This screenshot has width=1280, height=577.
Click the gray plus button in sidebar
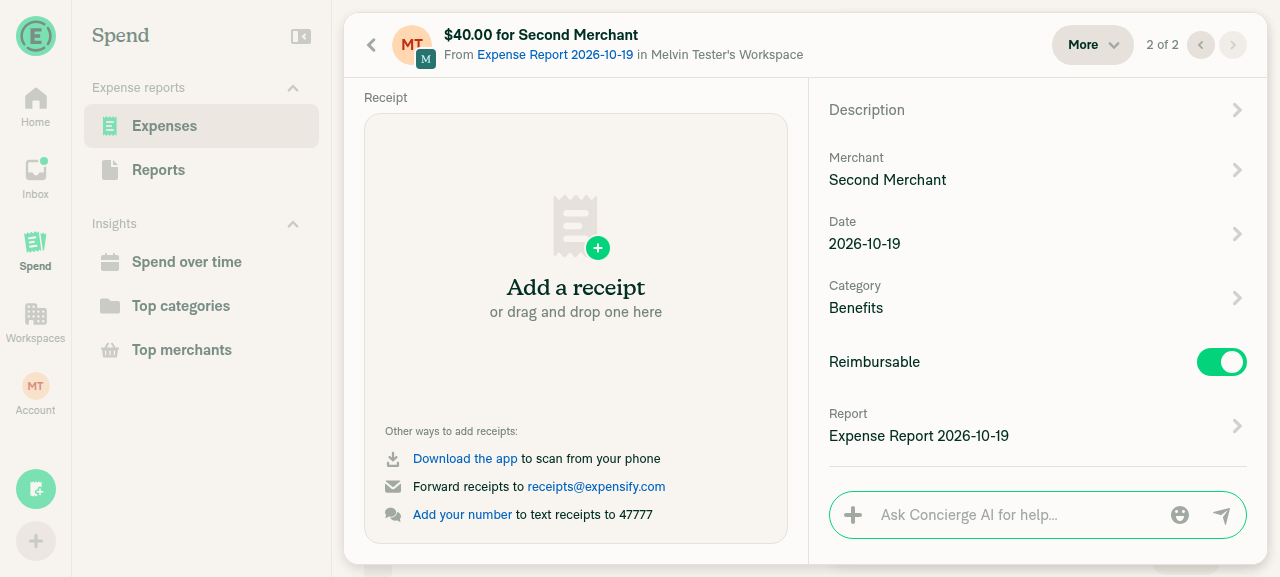pos(36,541)
